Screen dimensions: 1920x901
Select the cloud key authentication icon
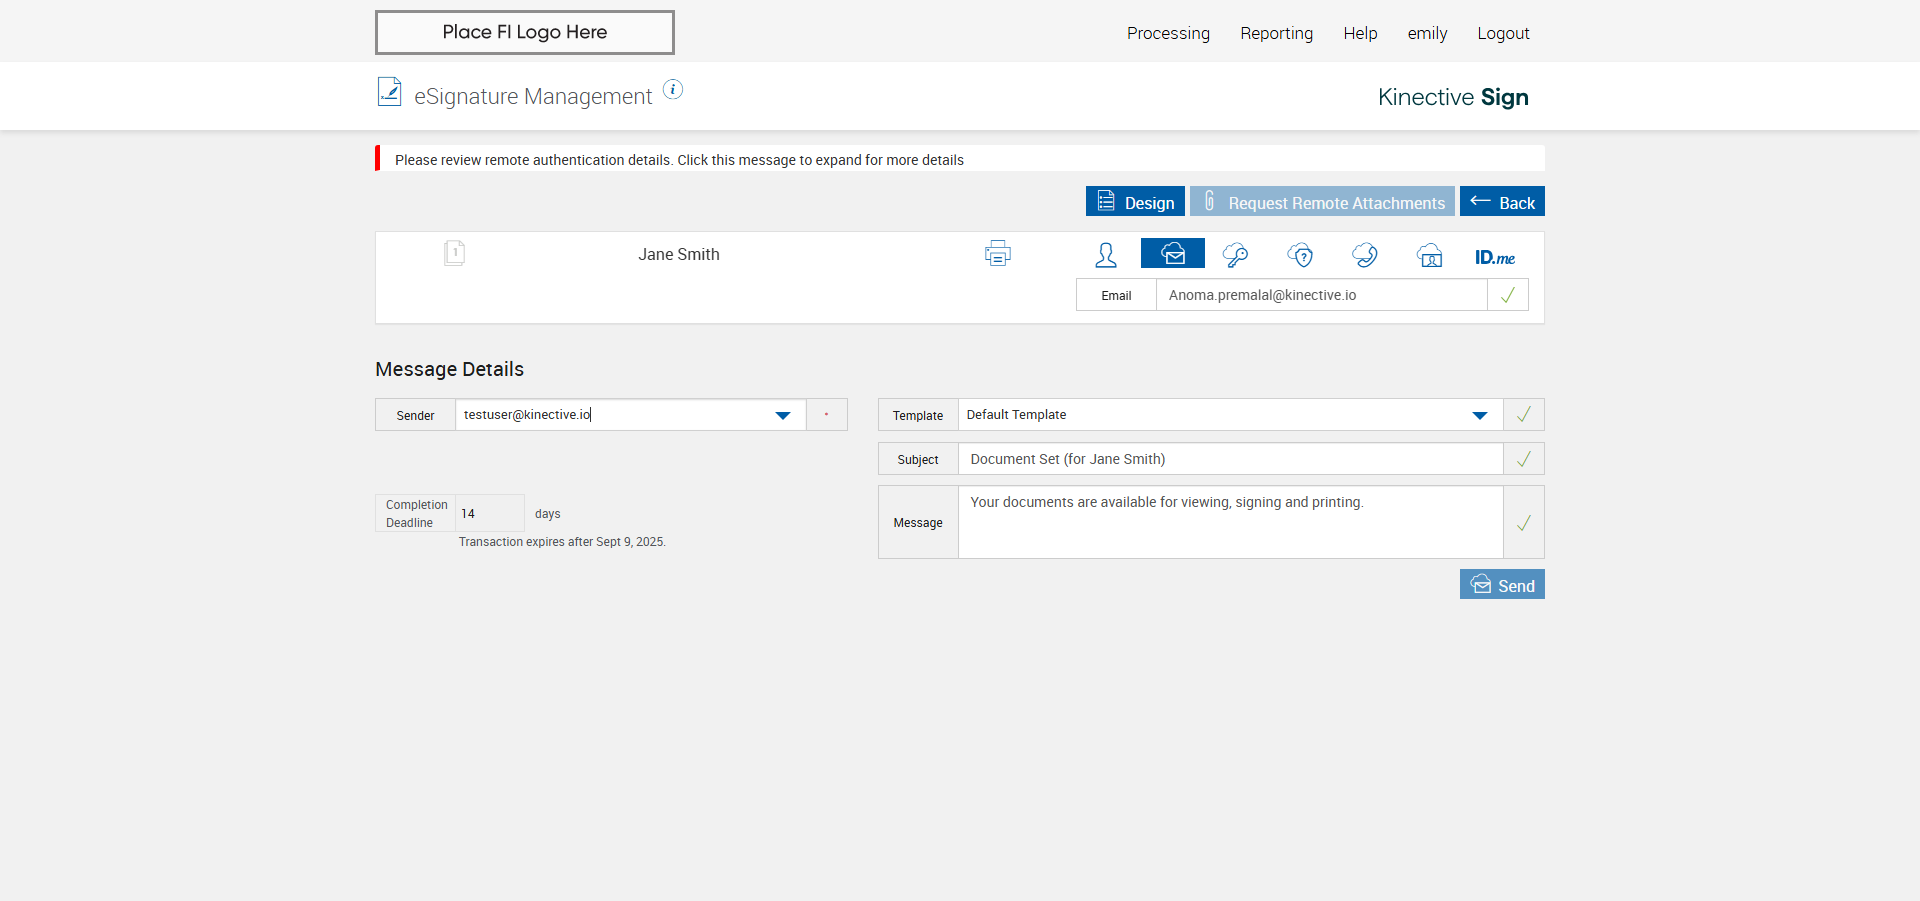(1236, 255)
